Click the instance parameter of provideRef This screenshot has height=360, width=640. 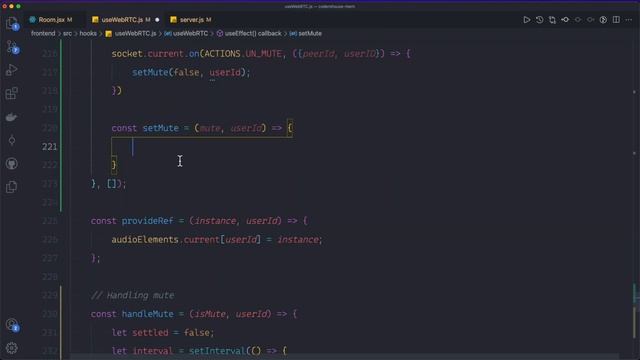click(x=215, y=221)
